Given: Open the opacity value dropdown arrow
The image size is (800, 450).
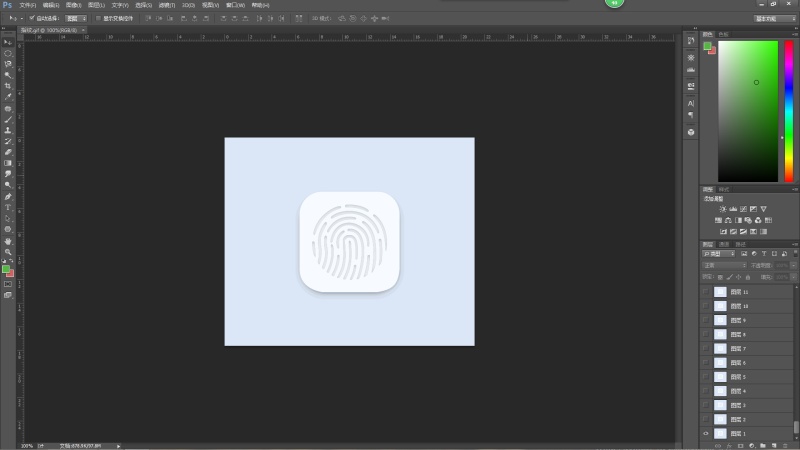Looking at the screenshot, I should click(x=793, y=265).
